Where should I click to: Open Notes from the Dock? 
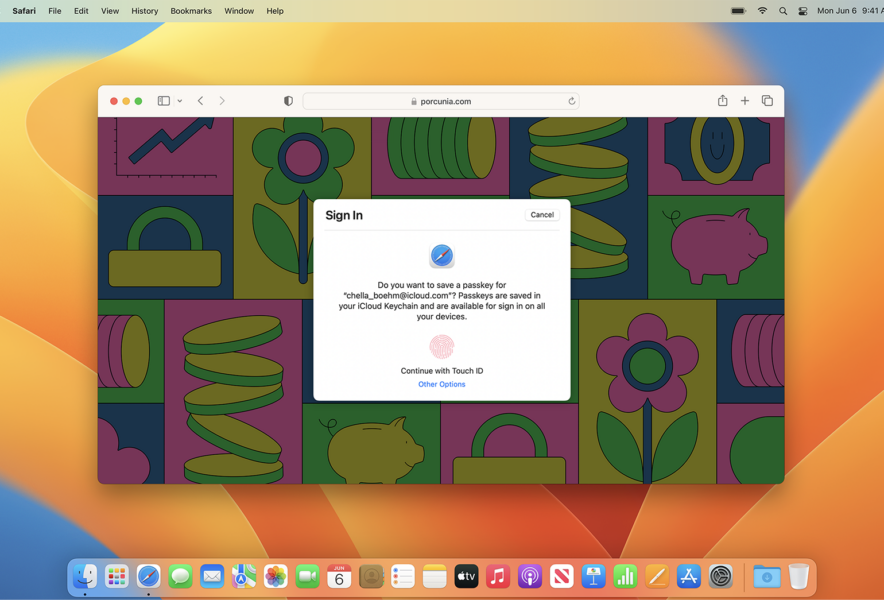click(x=434, y=576)
